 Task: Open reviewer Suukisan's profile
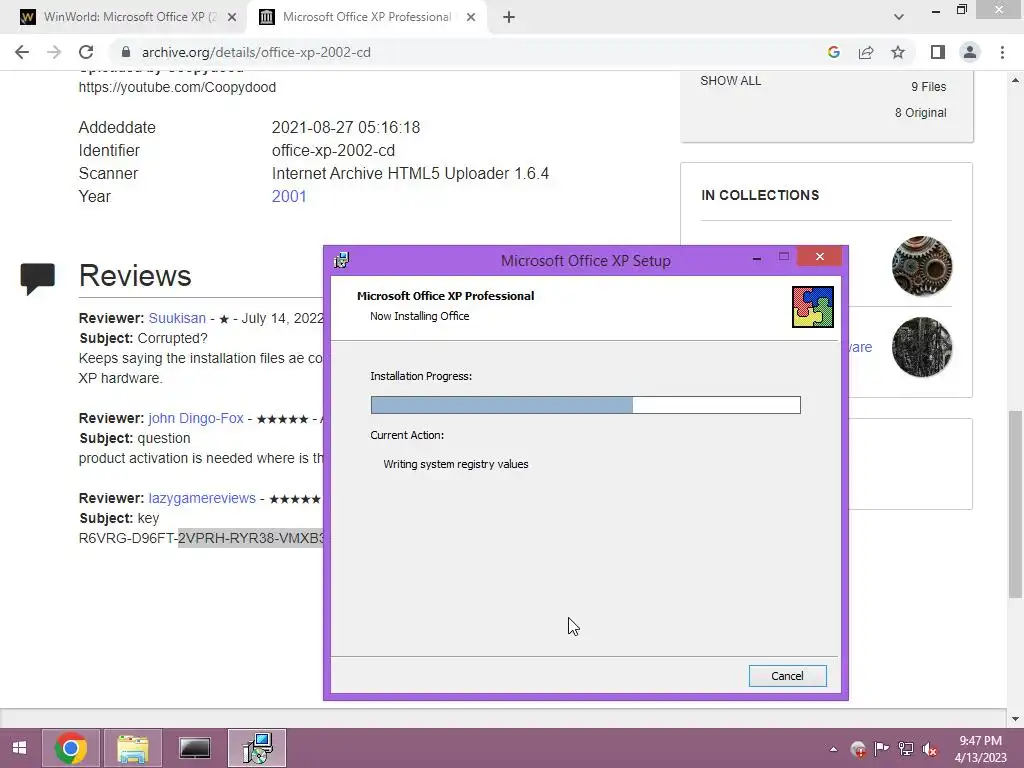177,318
